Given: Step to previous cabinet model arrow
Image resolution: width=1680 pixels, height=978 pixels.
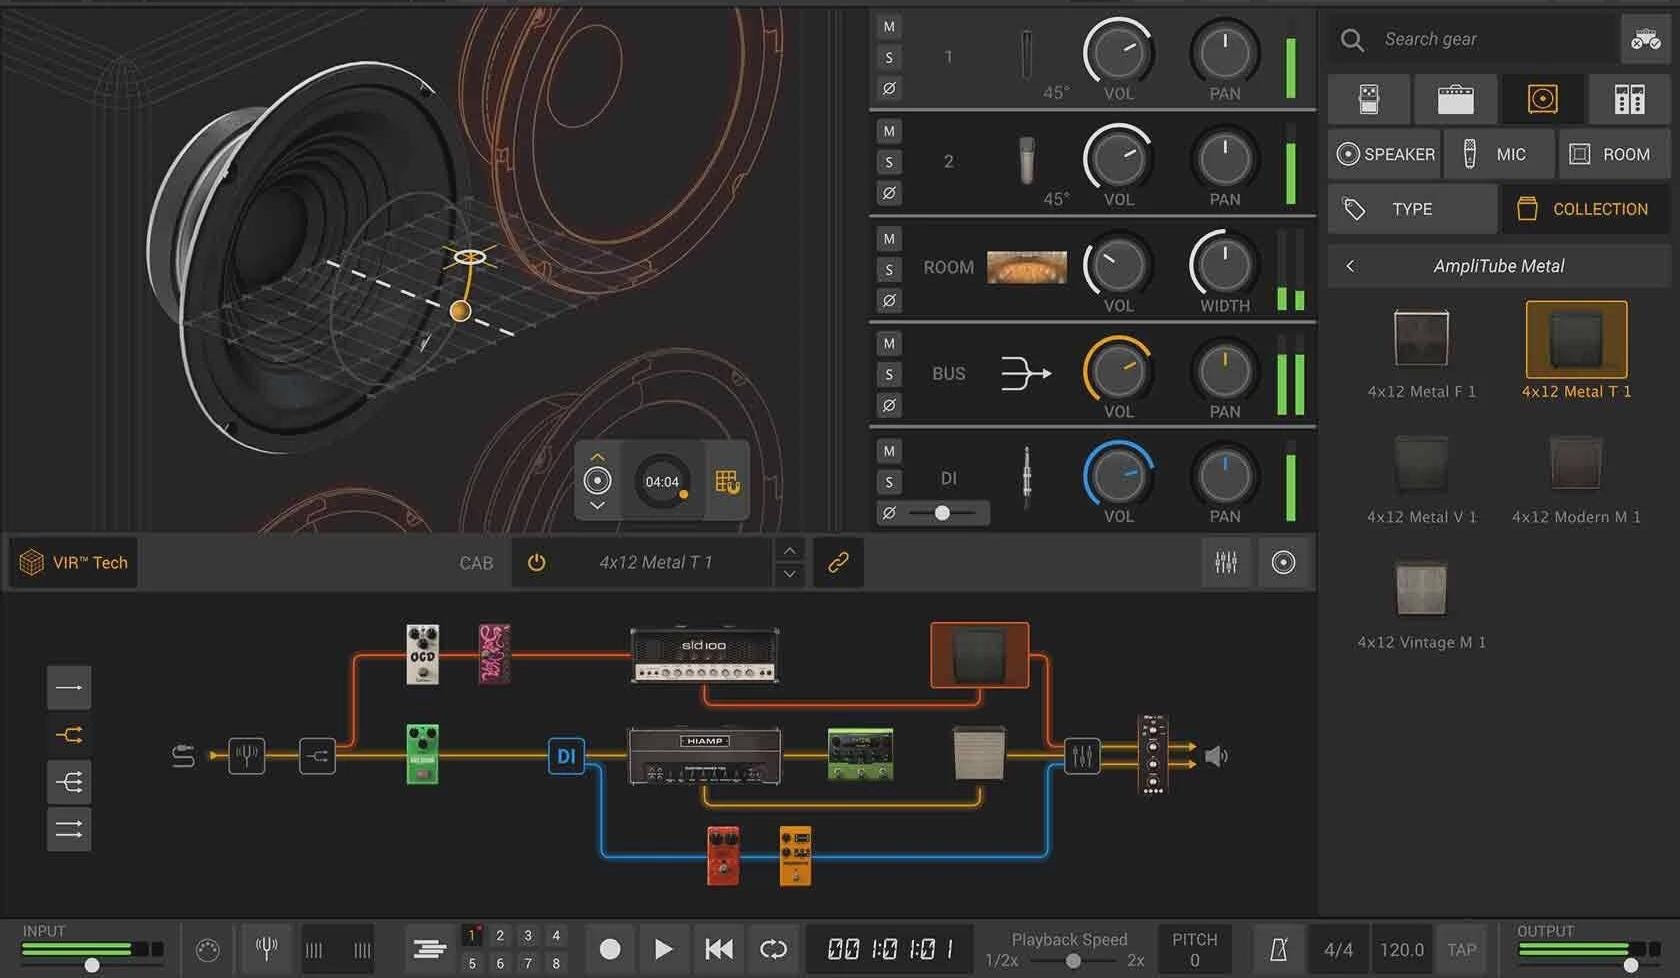Looking at the screenshot, I should (x=790, y=550).
